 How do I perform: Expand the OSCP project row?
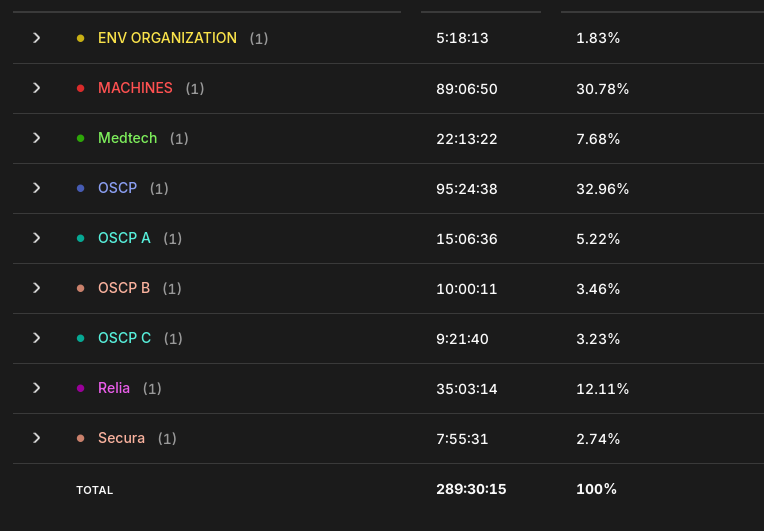[37, 188]
